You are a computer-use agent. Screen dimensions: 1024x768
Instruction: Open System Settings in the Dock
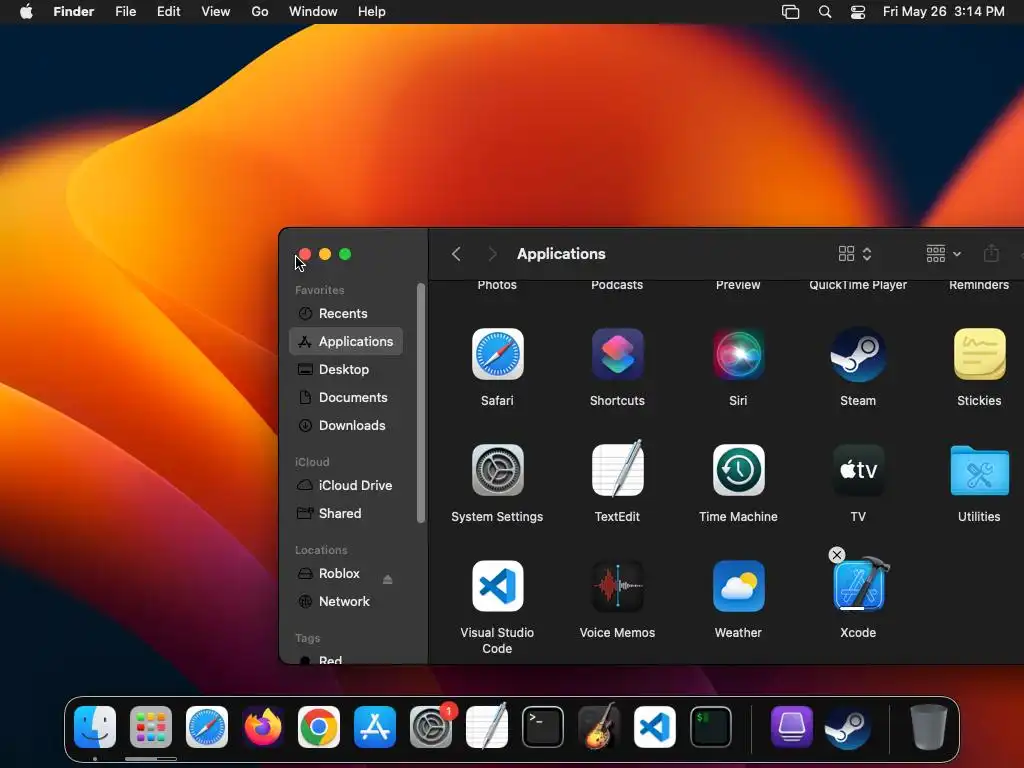(x=431, y=727)
